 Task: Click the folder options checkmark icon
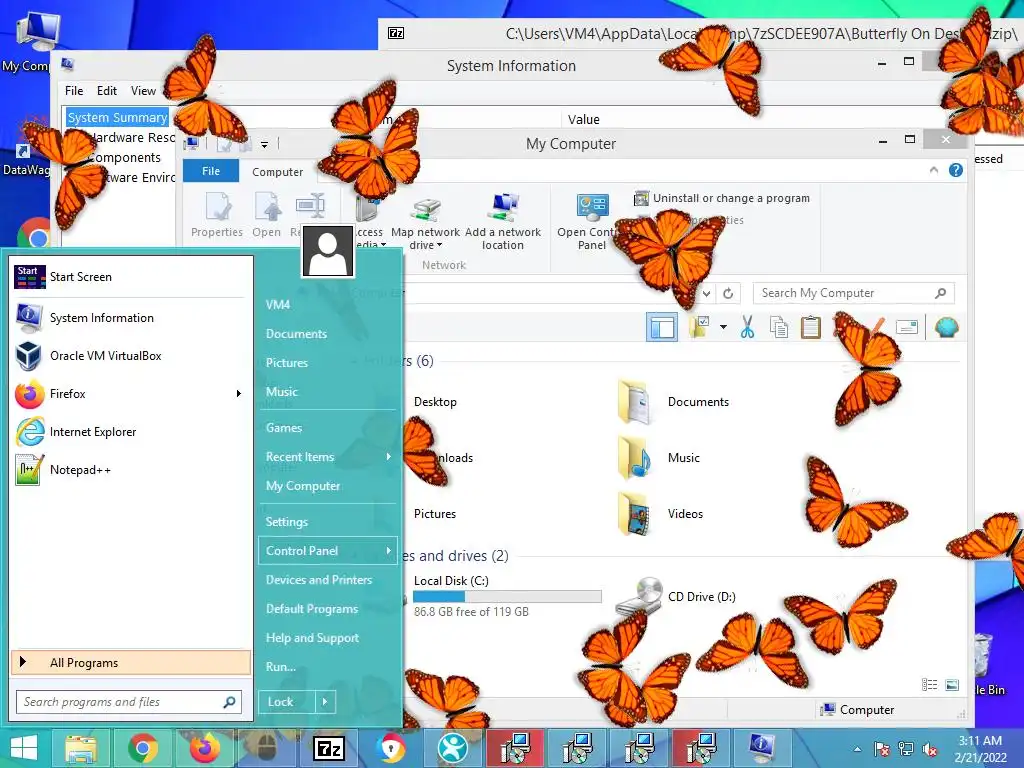699,327
